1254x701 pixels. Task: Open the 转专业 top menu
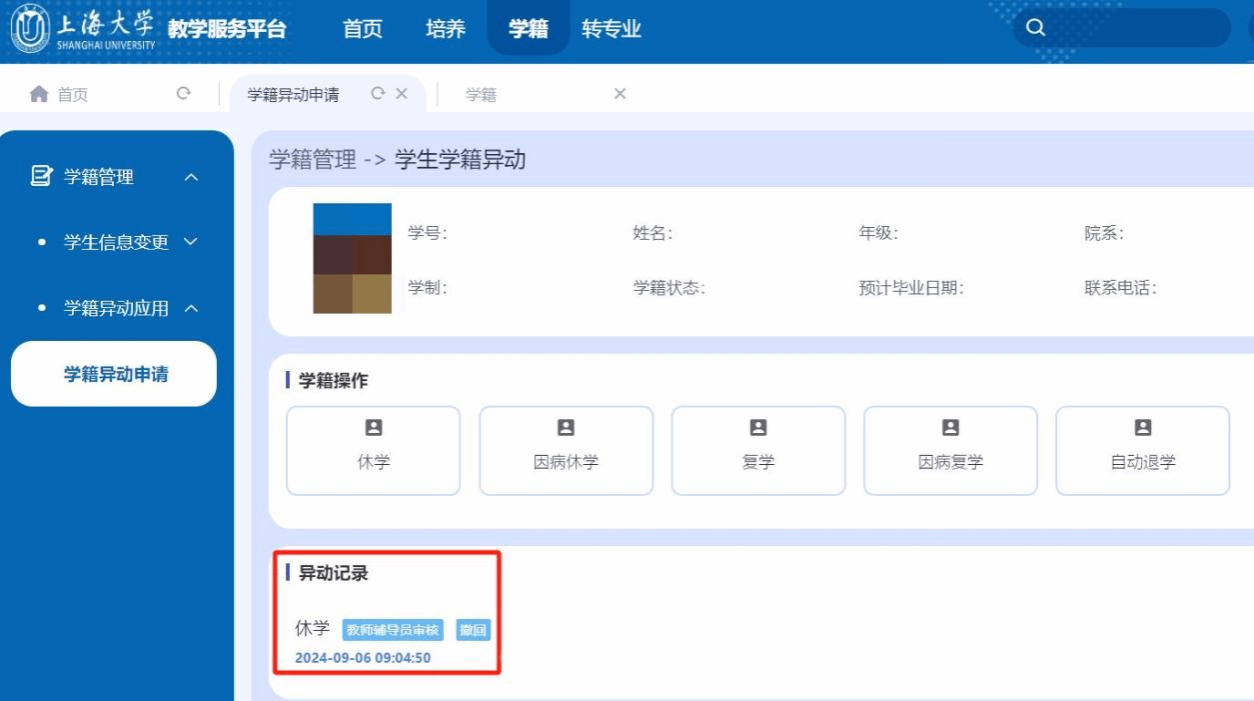(x=611, y=29)
